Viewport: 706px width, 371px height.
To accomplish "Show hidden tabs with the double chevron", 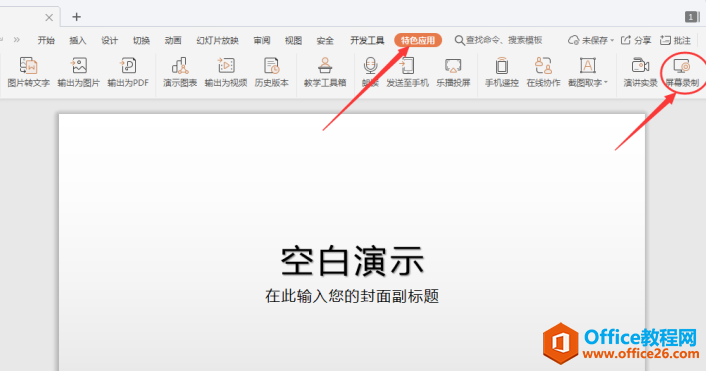I will point(17,40).
